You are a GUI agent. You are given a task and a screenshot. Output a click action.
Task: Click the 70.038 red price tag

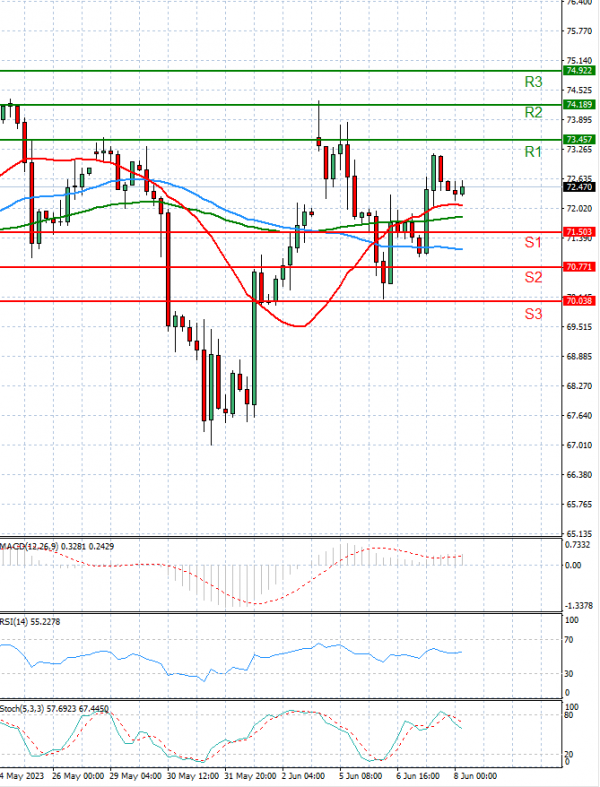(x=580, y=301)
